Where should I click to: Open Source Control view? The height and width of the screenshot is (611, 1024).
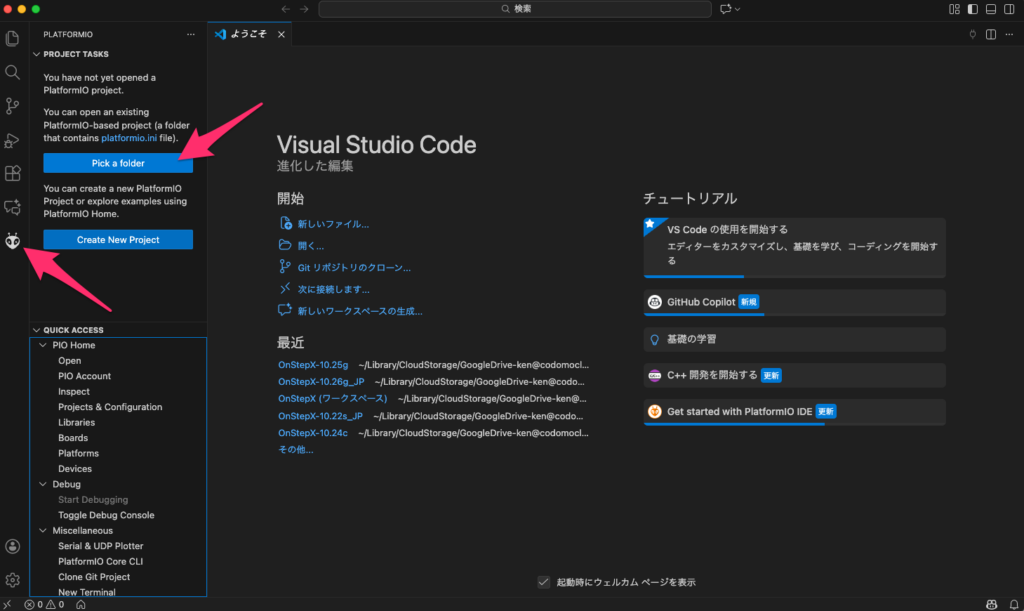pos(13,105)
